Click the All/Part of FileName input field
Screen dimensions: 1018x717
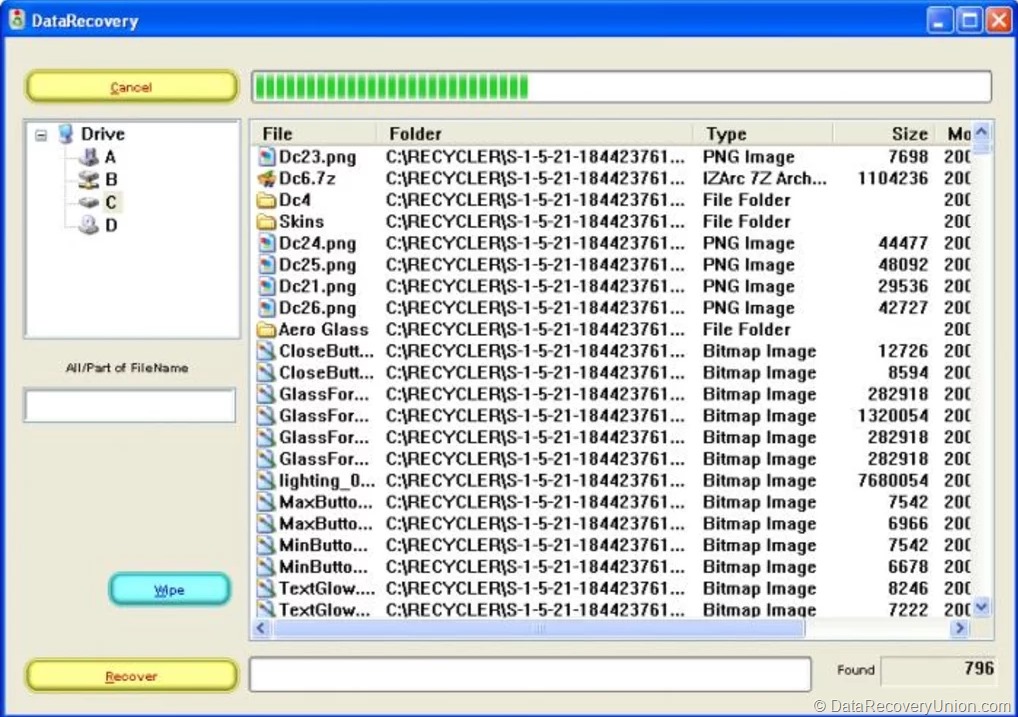coord(130,405)
